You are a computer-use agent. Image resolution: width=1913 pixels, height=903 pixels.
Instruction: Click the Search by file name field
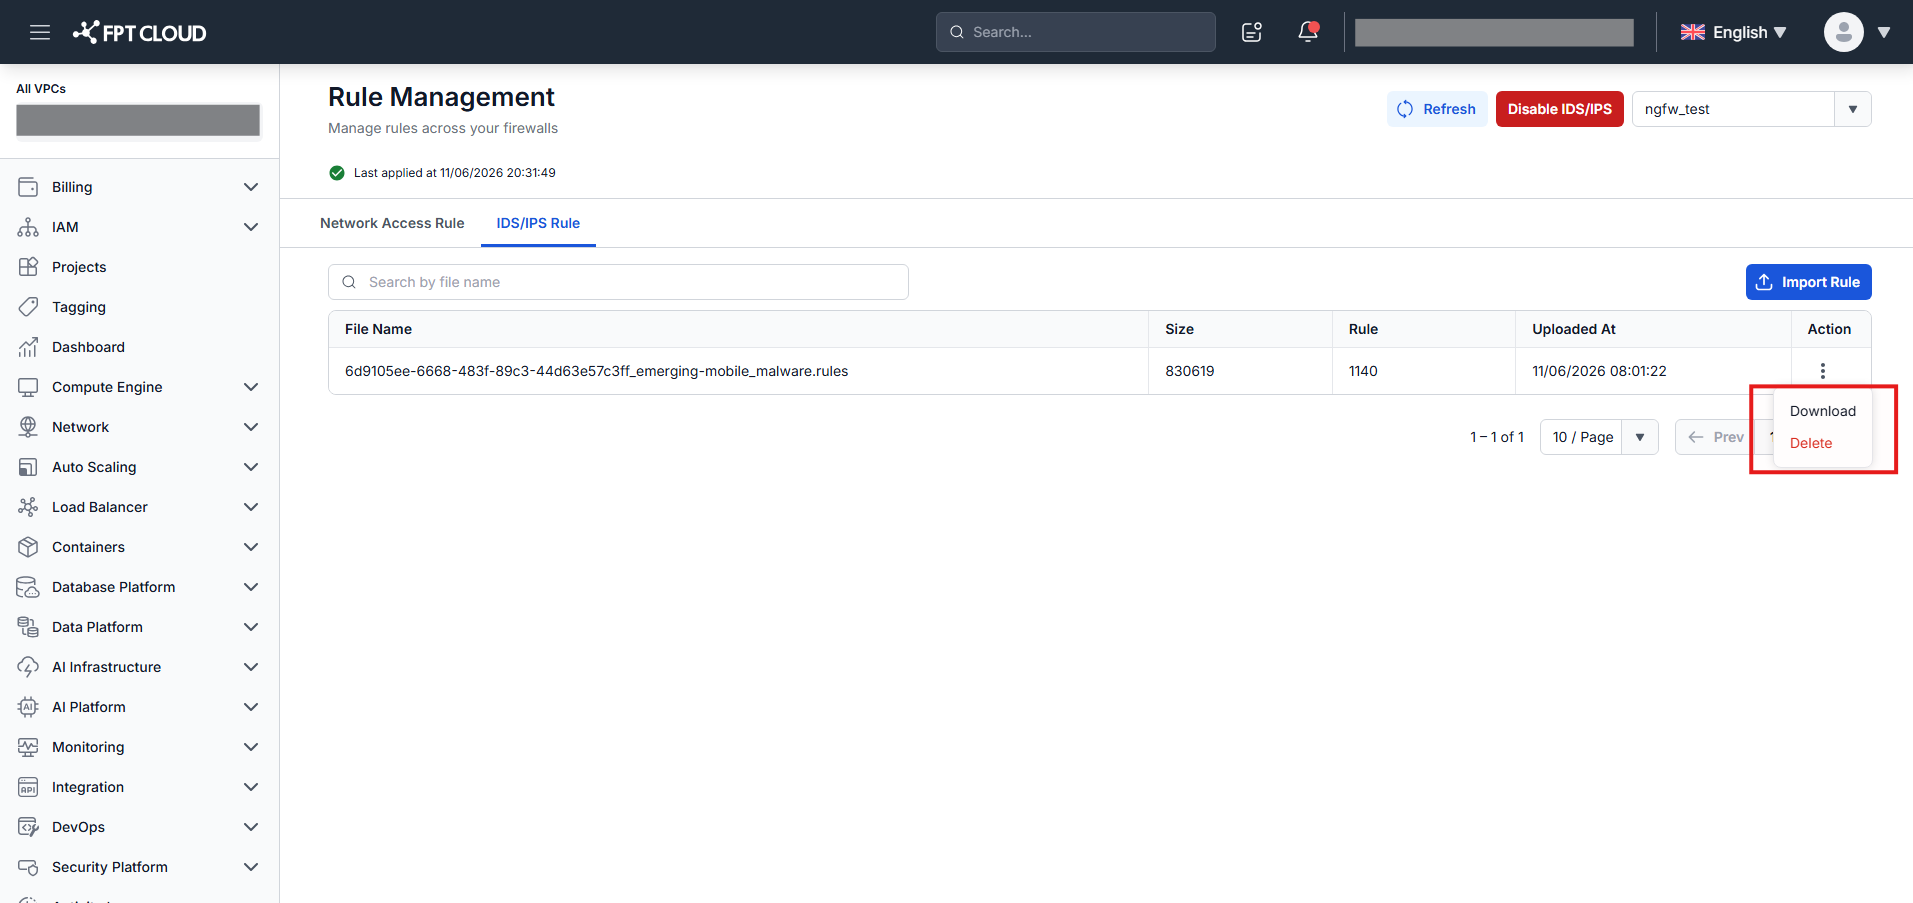(618, 282)
